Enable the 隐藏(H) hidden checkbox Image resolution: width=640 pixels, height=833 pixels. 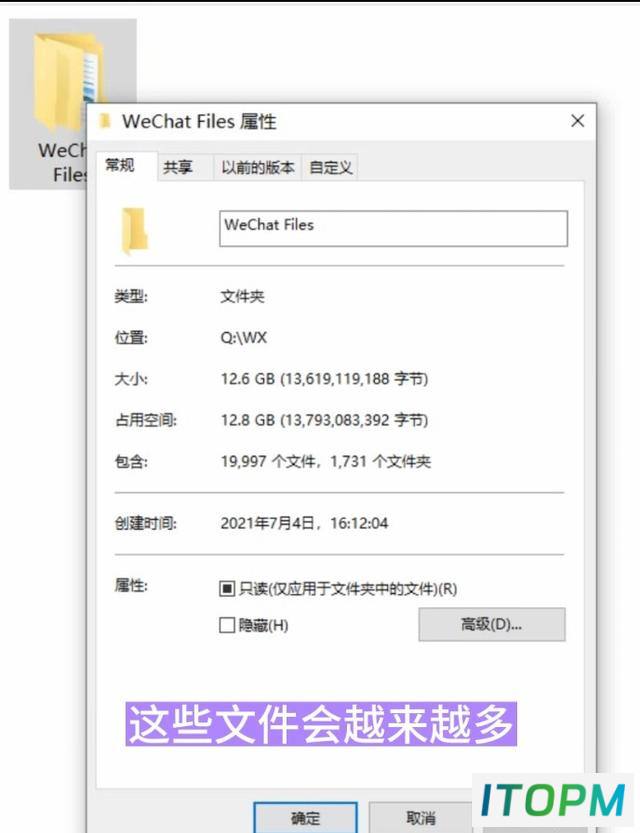click(227, 625)
